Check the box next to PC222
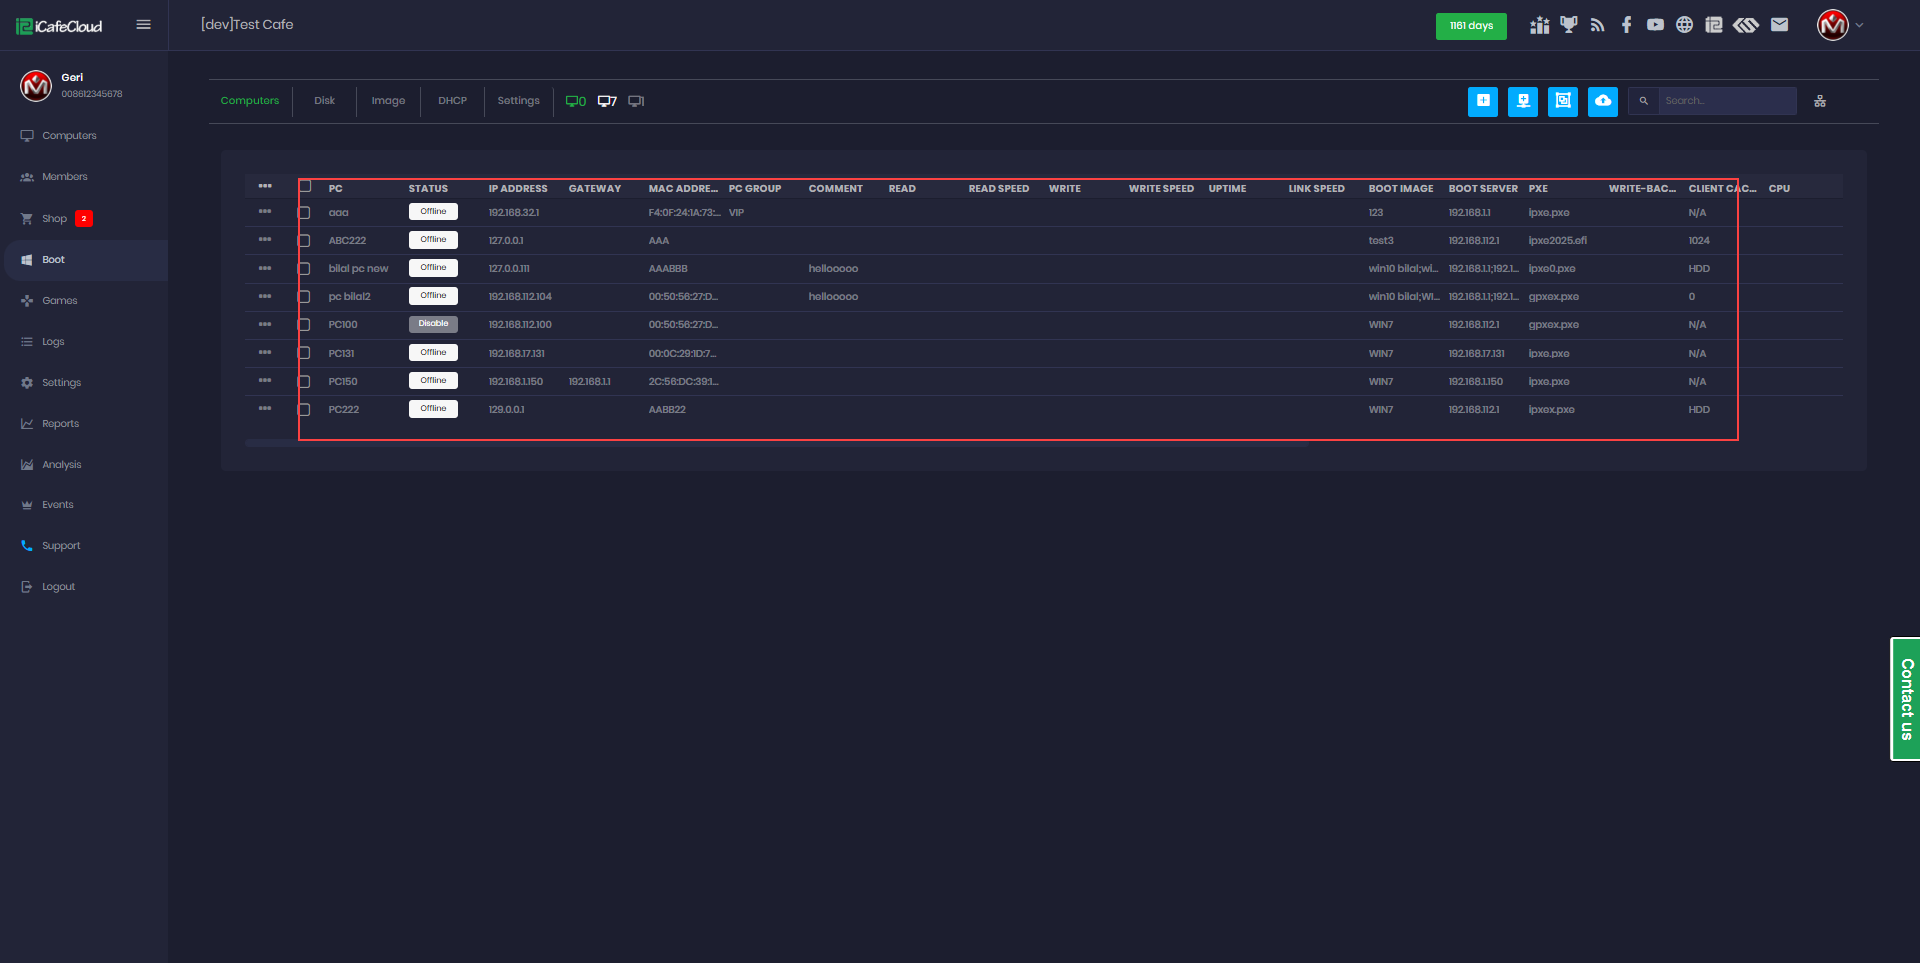The width and height of the screenshot is (1920, 963). (305, 410)
